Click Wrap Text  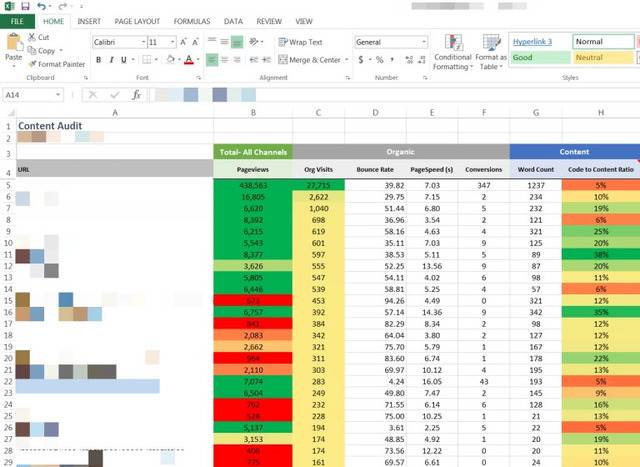[300, 42]
